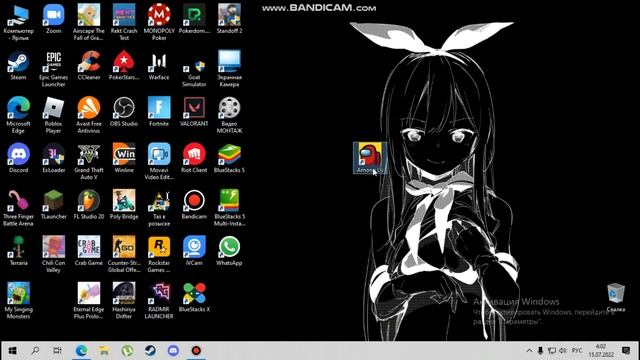Screen dimensions: 640x360
Task: Select the Recycle Bin icon
Action: (x=616, y=298)
